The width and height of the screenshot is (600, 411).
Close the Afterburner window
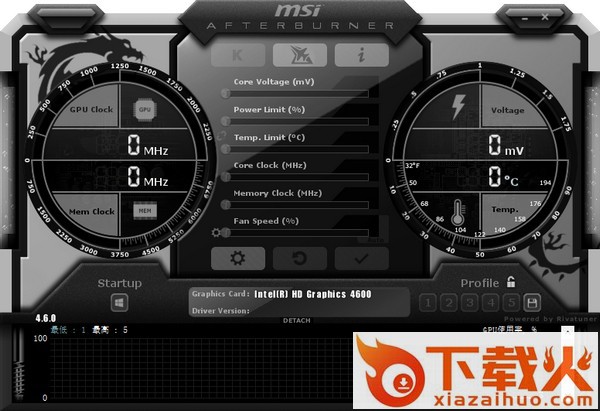(545, 17)
